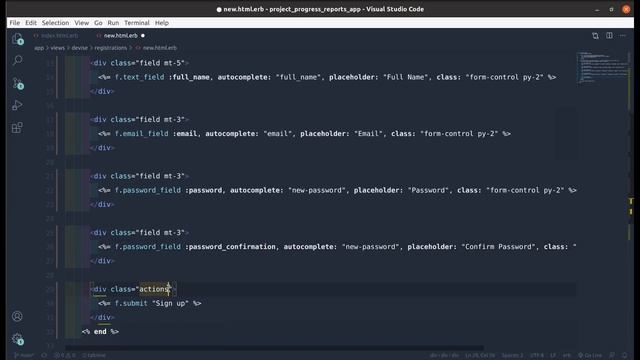Click the notifications bell in status bar

pos(625,355)
